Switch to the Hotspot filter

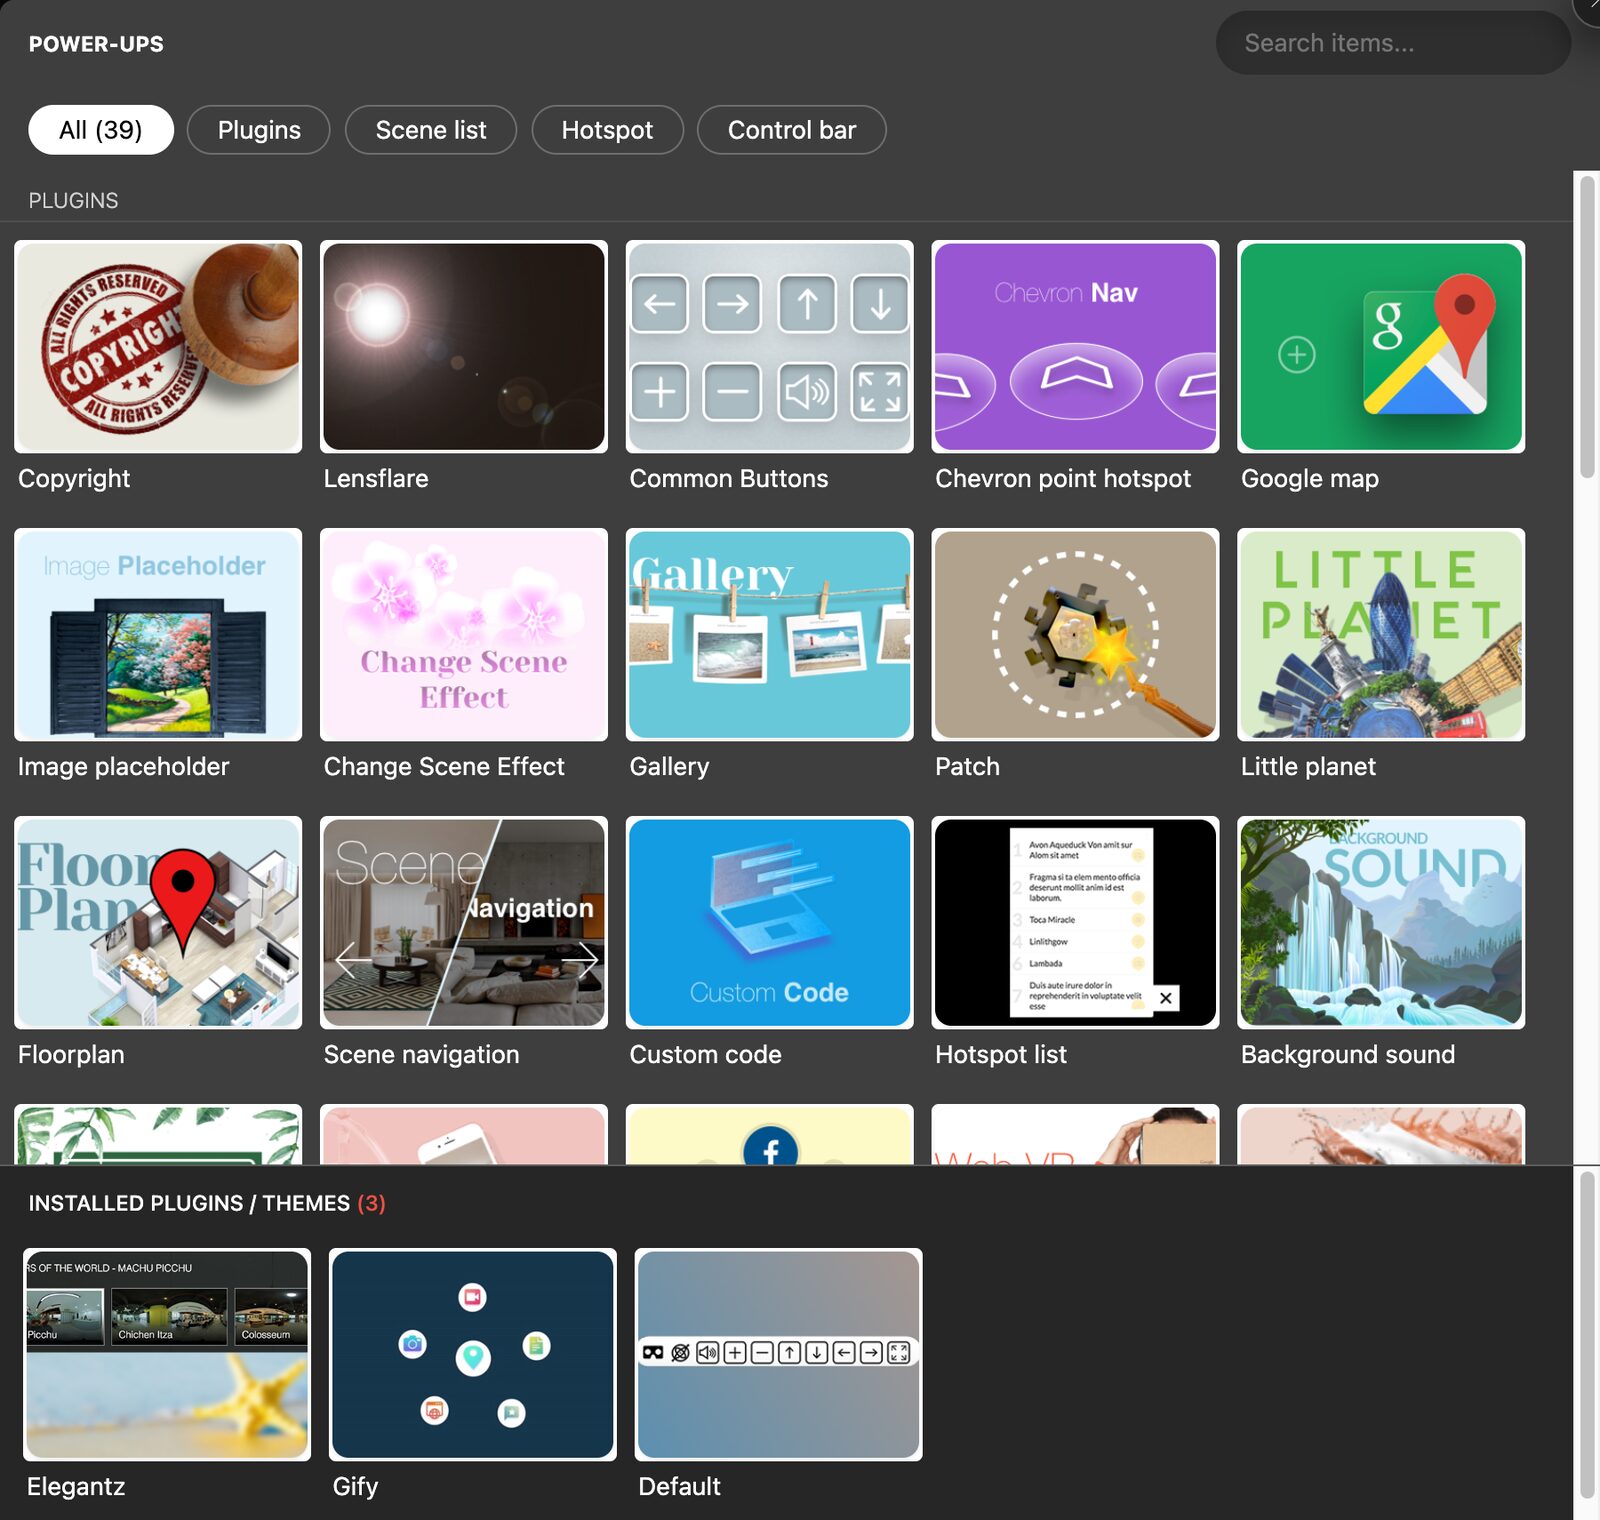point(607,130)
